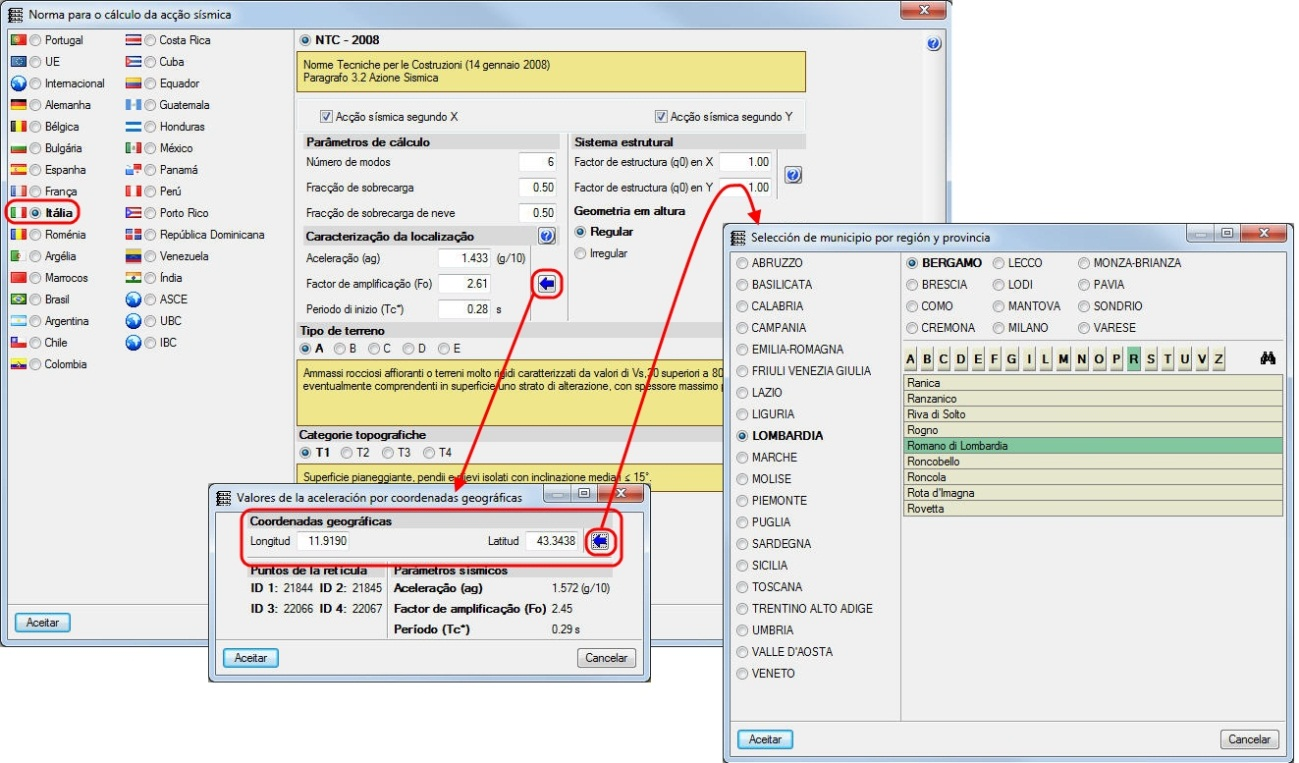
Task: Click the letter S button in alphabet filter
Action: coord(1151,359)
